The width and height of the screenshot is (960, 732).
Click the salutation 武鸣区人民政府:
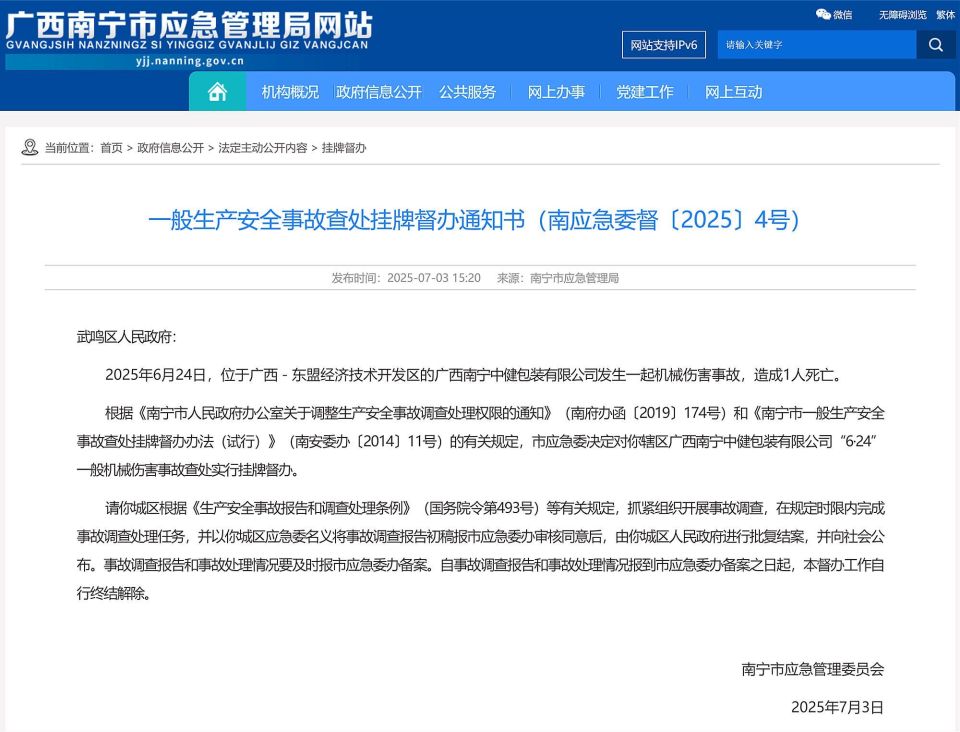126,337
